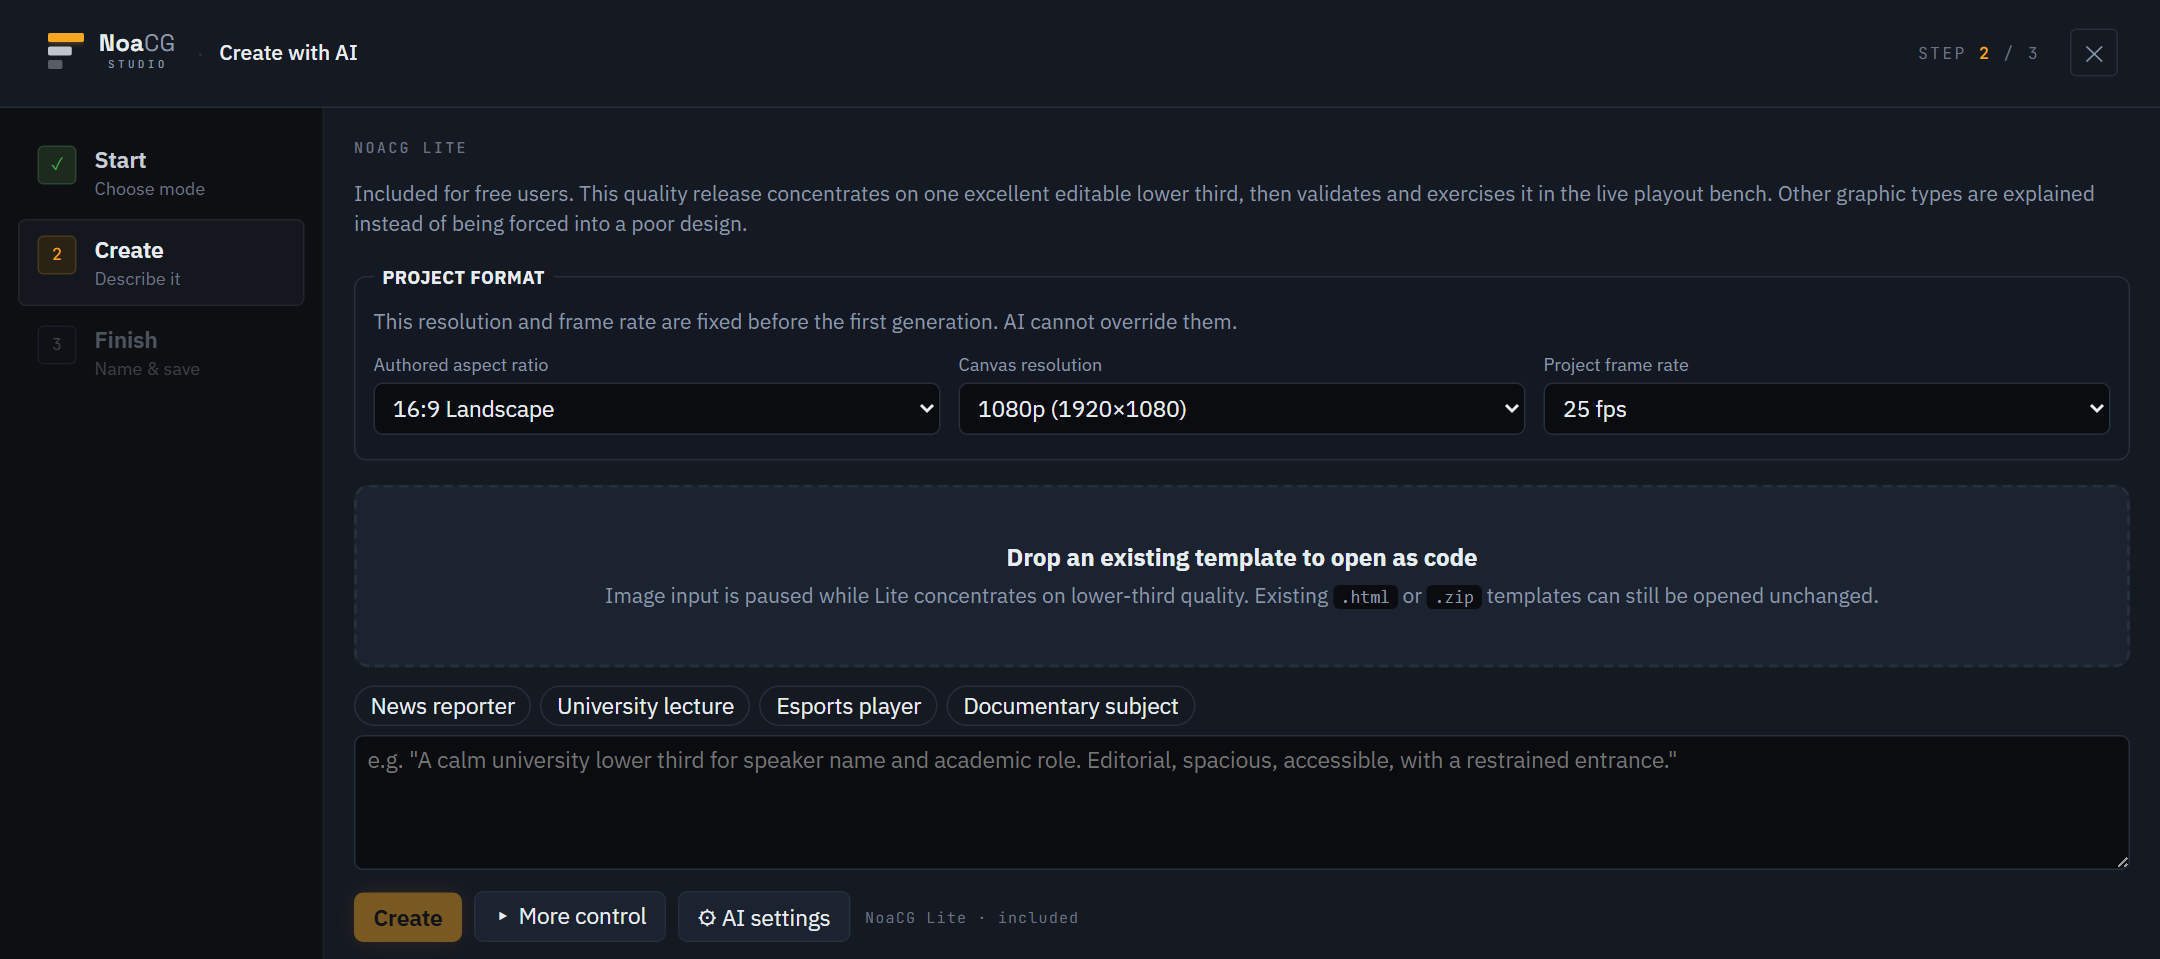Click the number 2 Create step badge

(x=57, y=255)
